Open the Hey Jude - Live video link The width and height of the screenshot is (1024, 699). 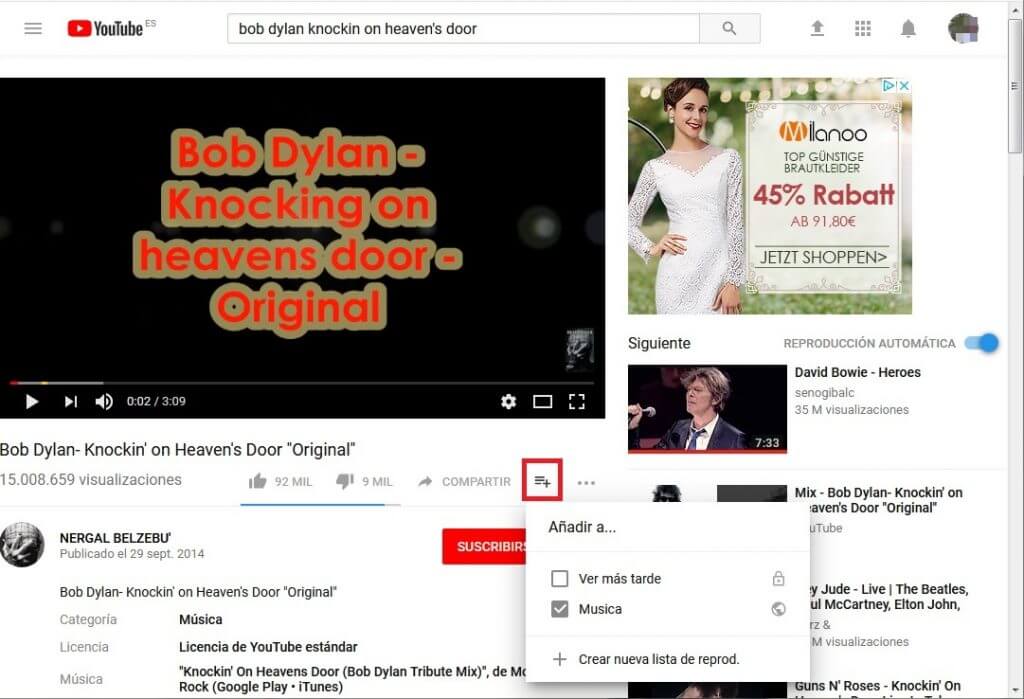point(888,596)
